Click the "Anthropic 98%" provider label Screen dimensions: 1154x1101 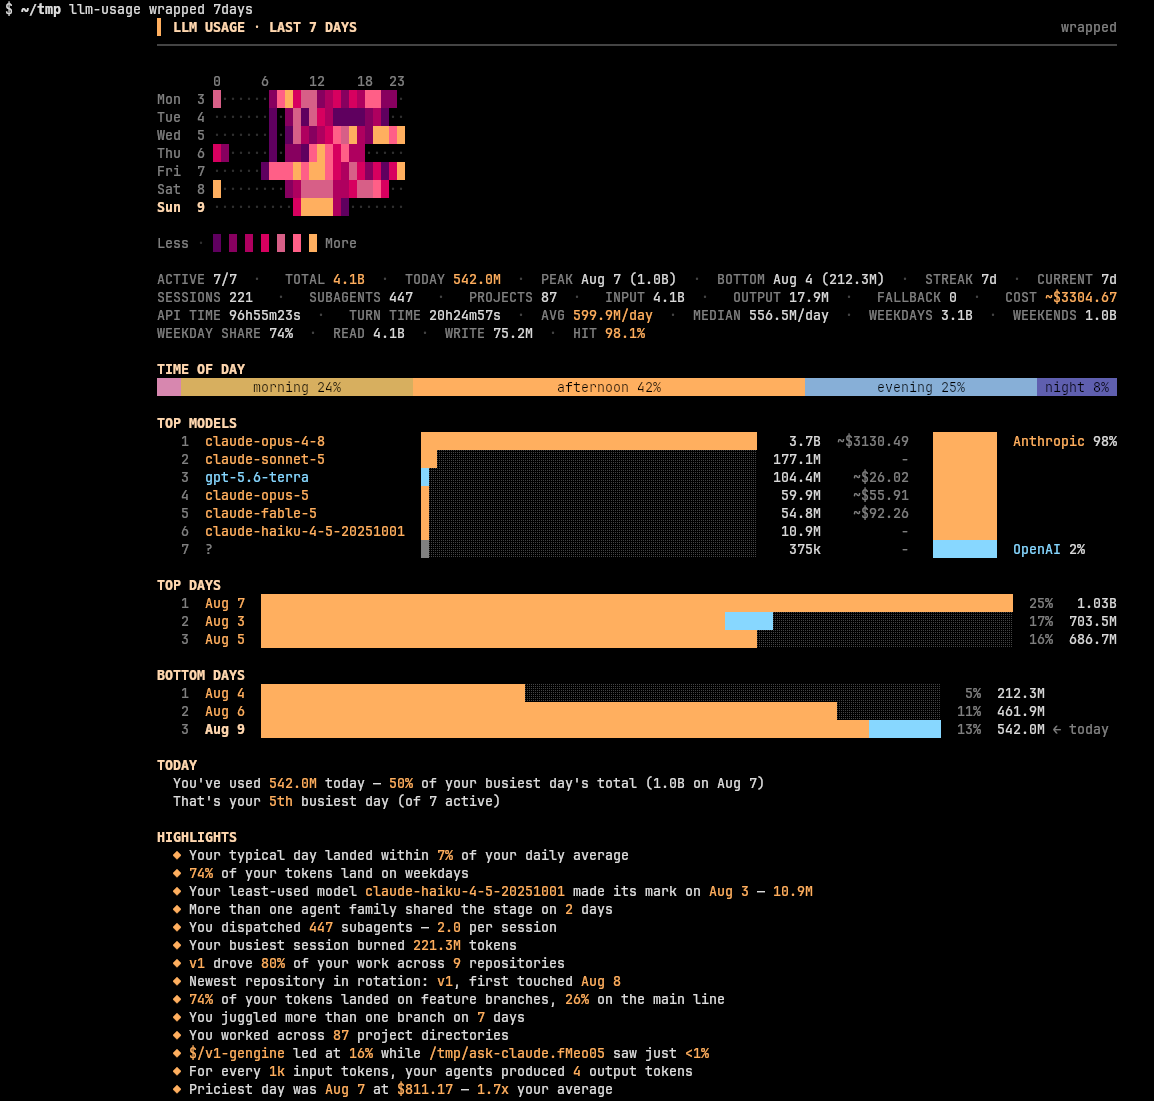(x=1065, y=441)
